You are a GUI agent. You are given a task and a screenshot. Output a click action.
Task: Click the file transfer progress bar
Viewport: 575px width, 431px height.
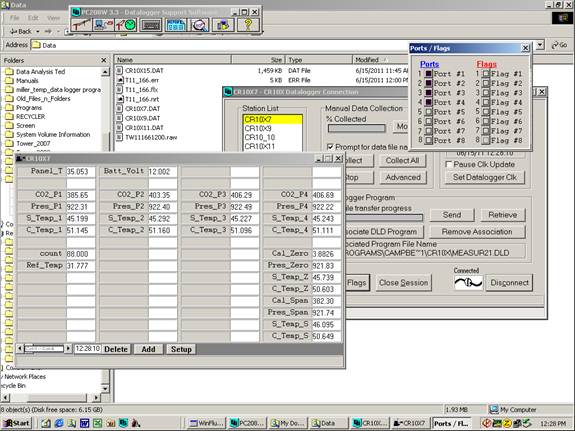(384, 218)
